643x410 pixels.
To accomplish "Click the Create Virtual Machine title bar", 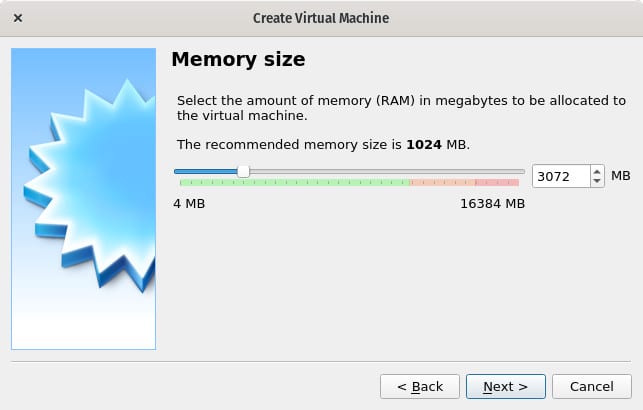I will (x=321, y=18).
